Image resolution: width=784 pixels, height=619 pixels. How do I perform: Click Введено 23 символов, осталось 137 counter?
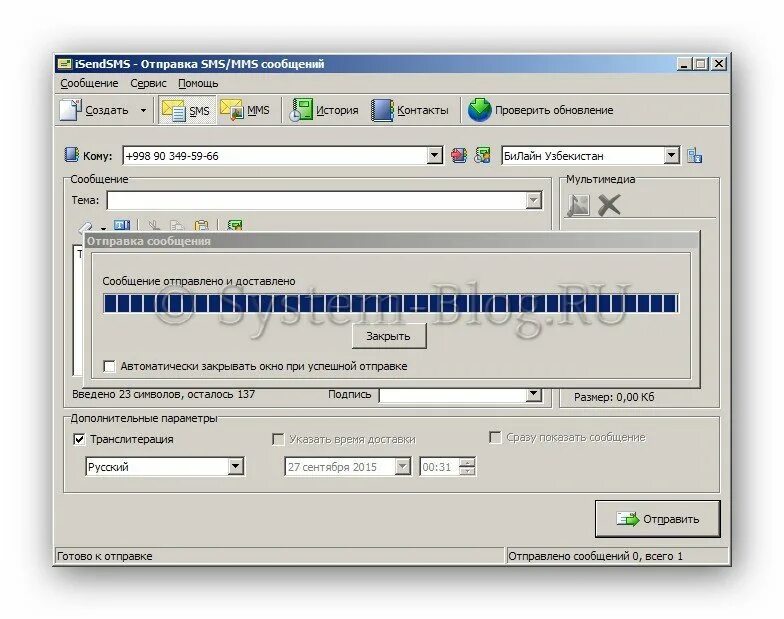164,394
